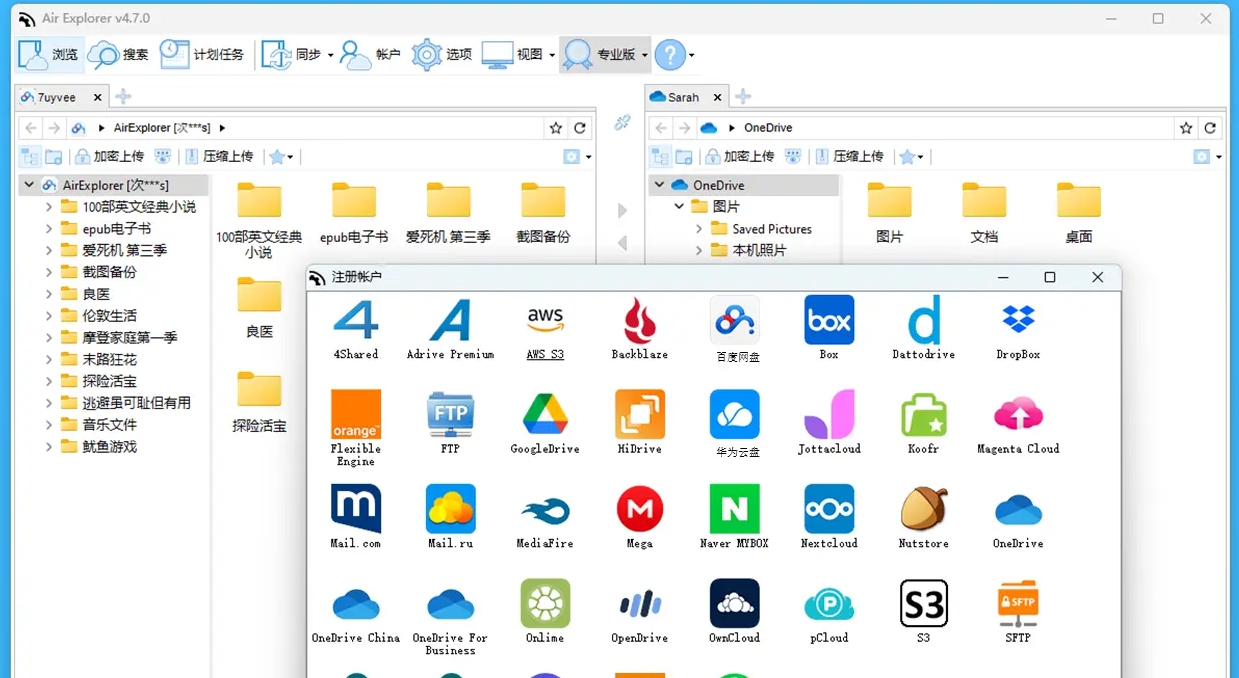This screenshot has width=1239, height=678.
Task: Choose the Jottacloud icon
Action: pyautogui.click(x=829, y=414)
